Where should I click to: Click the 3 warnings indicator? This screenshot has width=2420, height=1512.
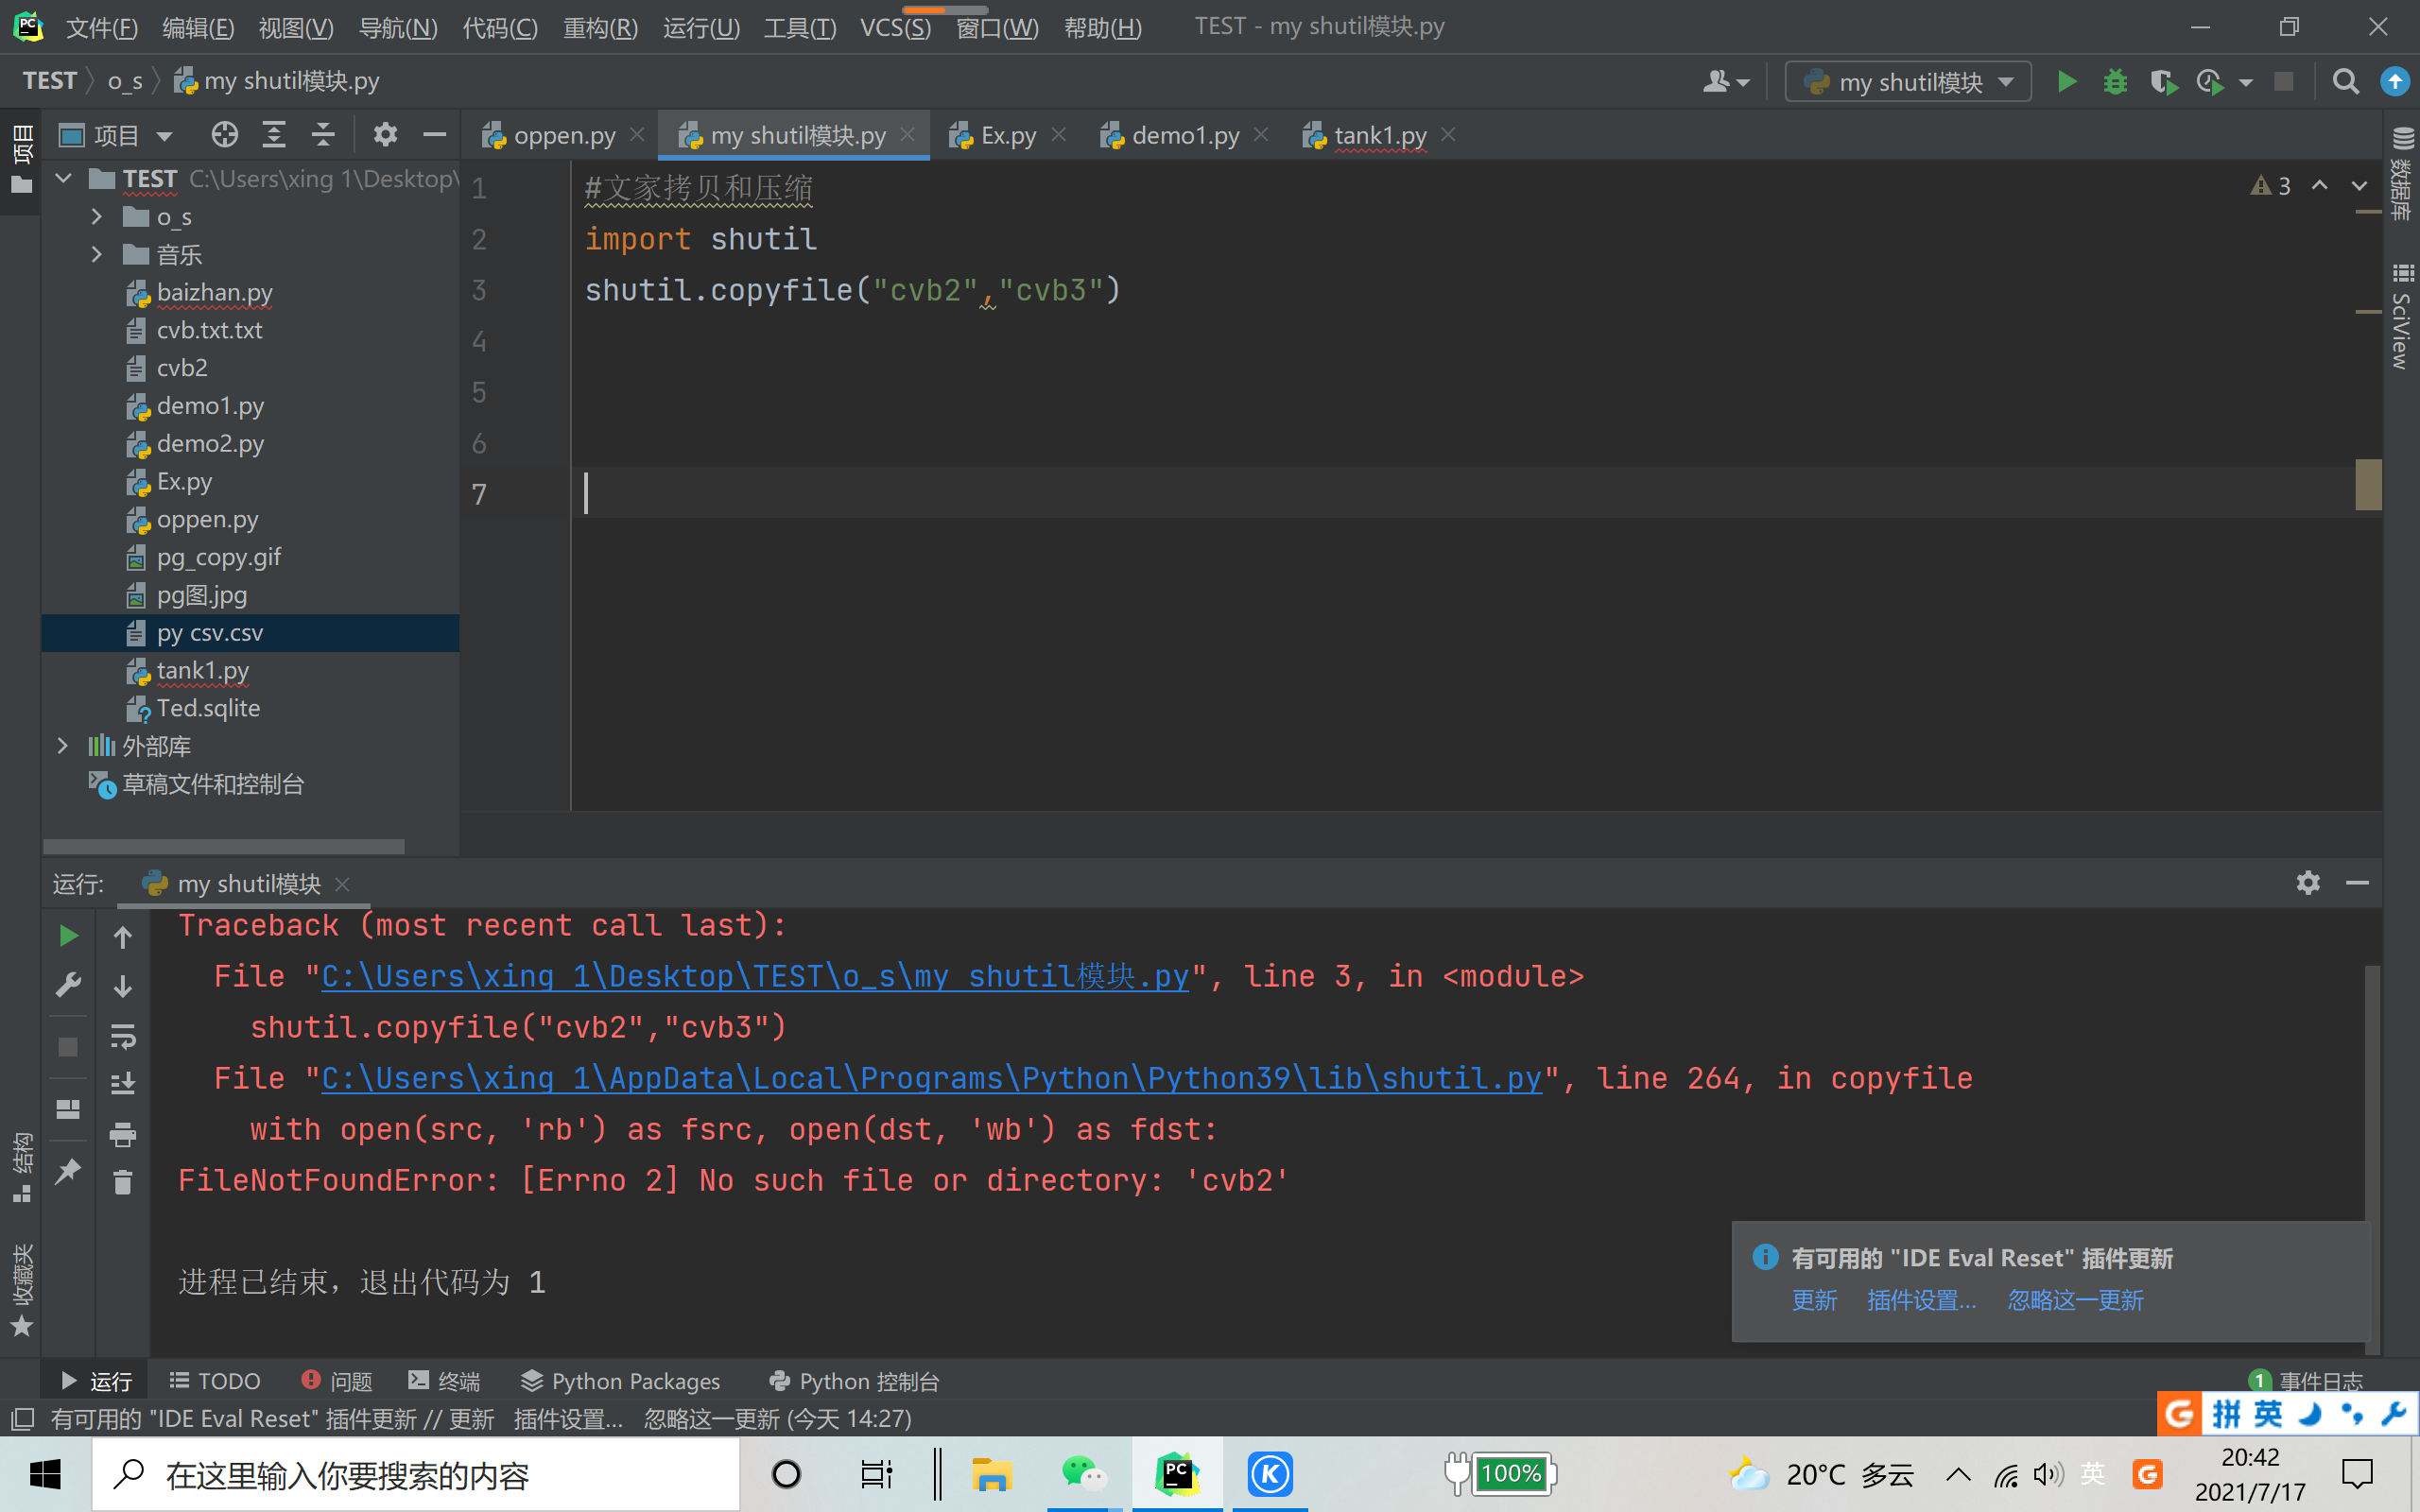pos(2271,186)
